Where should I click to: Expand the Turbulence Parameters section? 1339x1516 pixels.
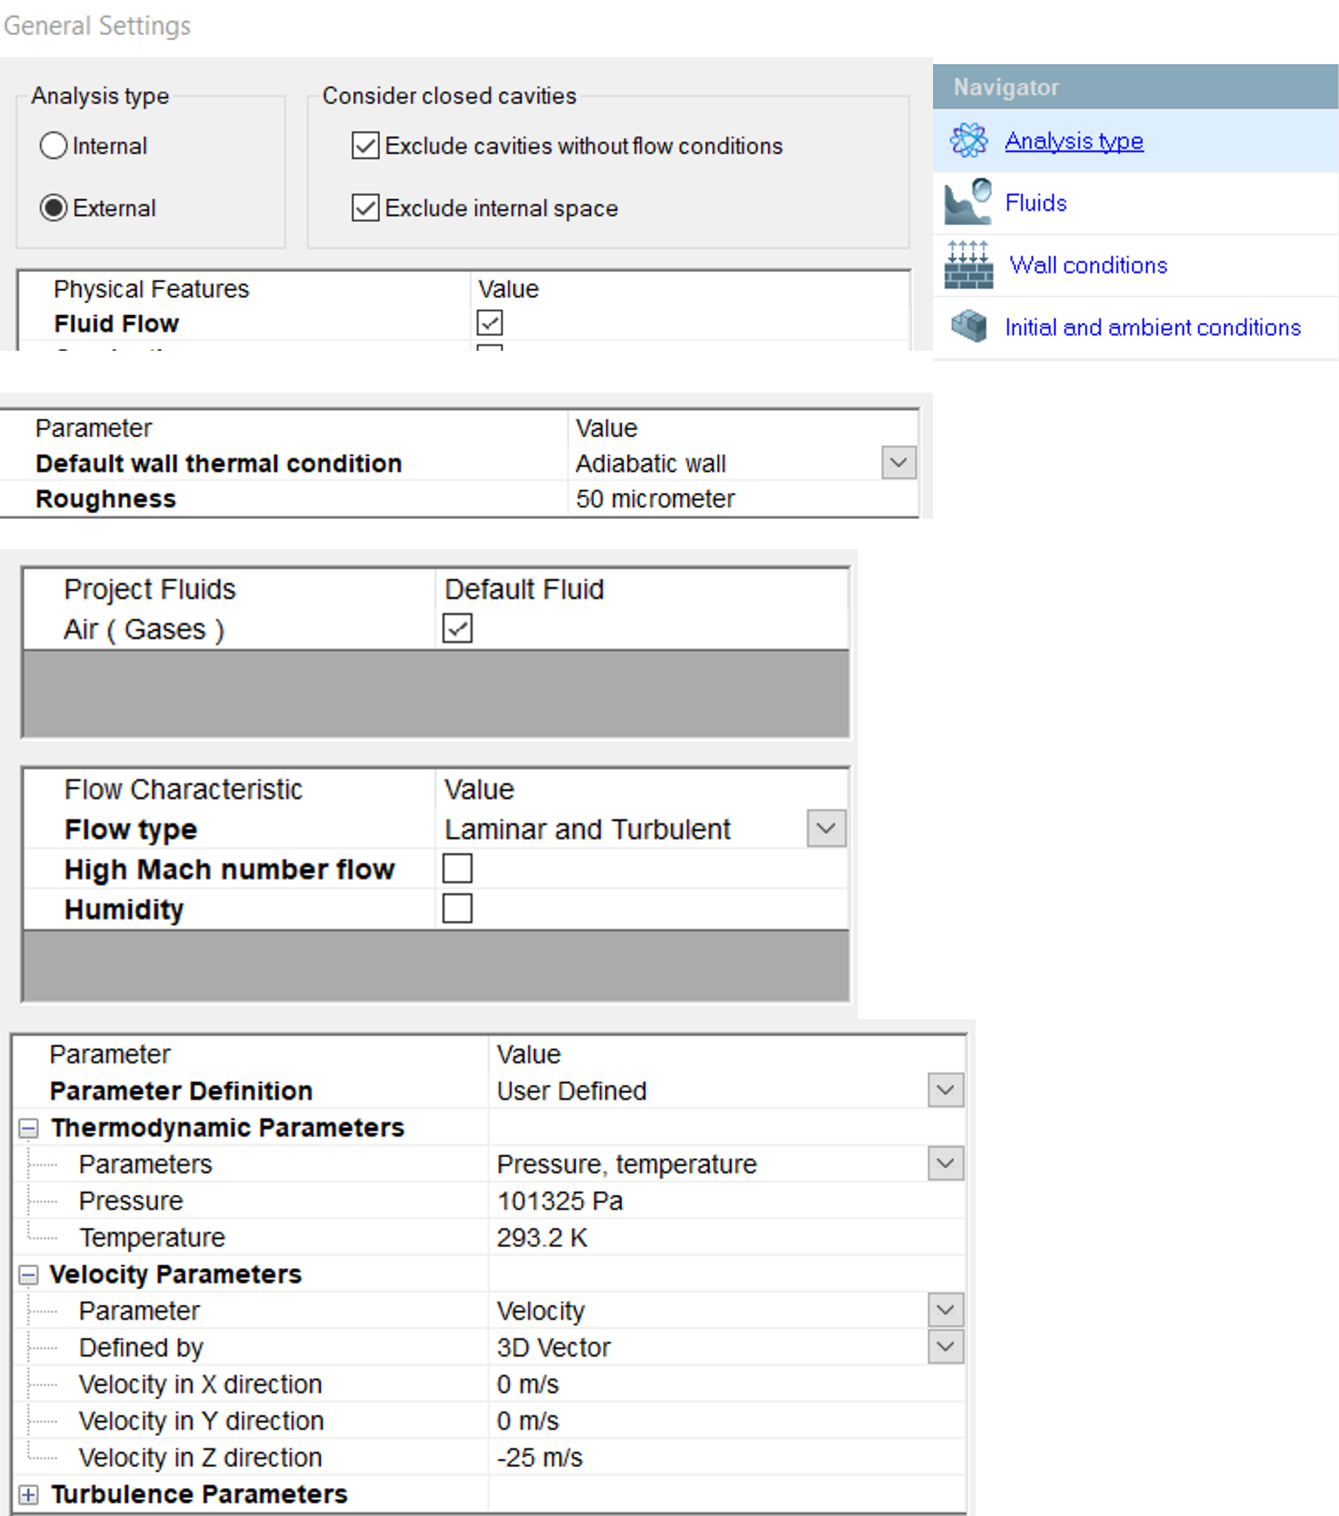coord(29,1495)
